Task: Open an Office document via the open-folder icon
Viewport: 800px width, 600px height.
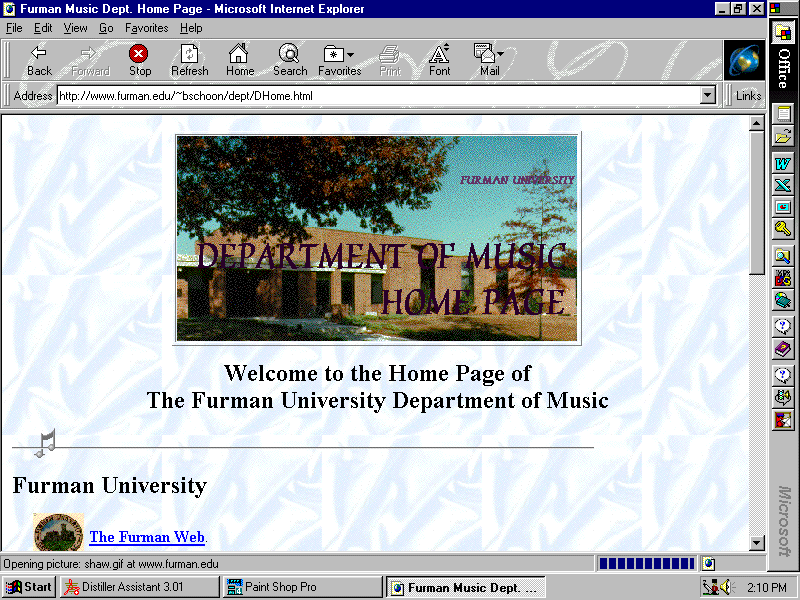Action: pos(783,136)
